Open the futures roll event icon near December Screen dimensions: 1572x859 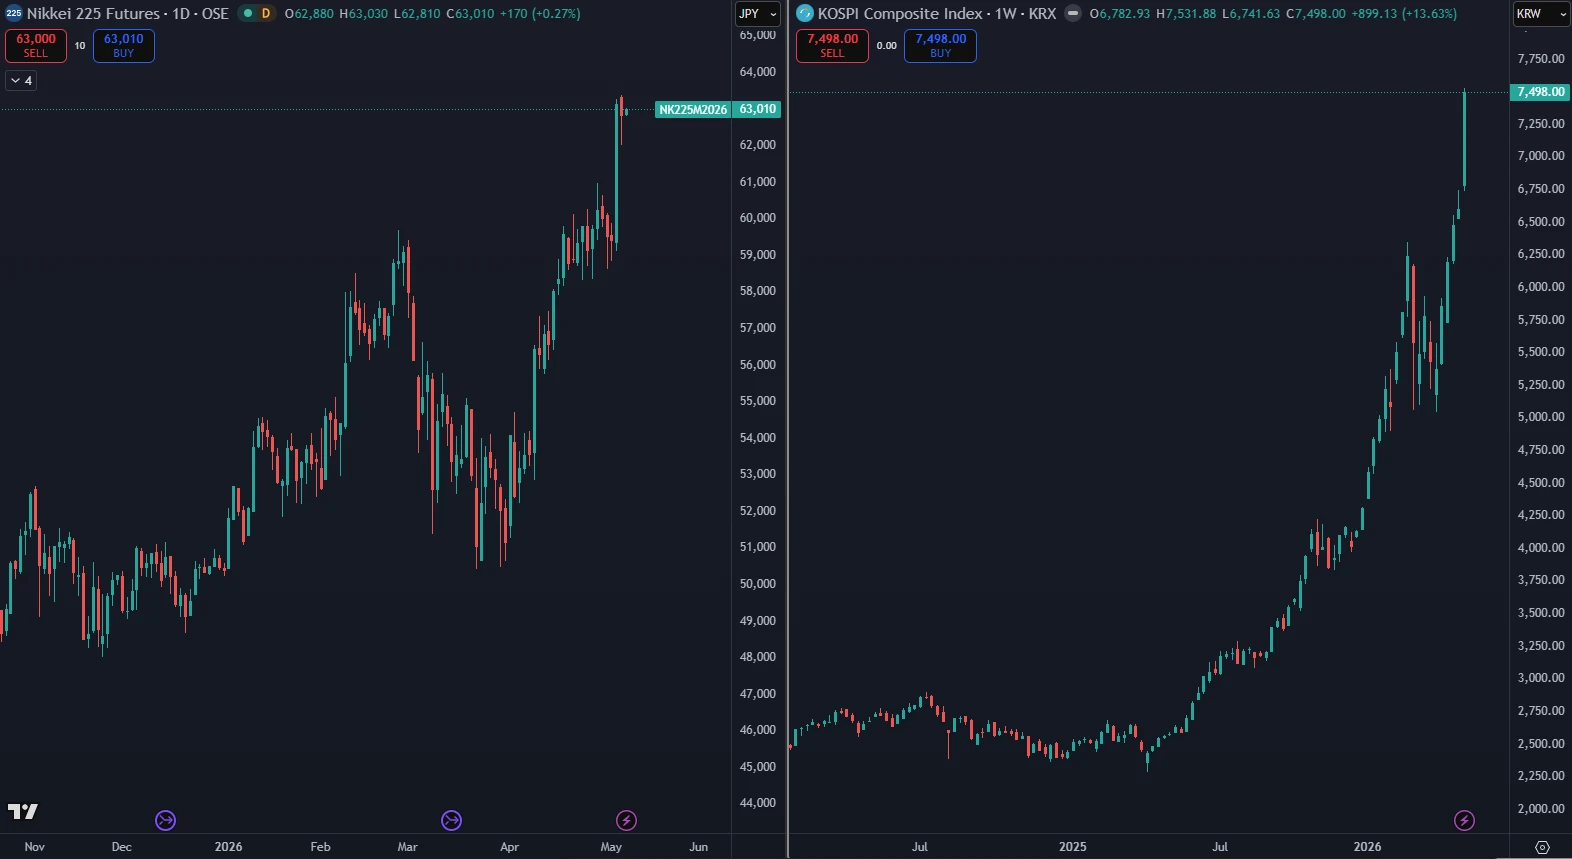coord(166,820)
